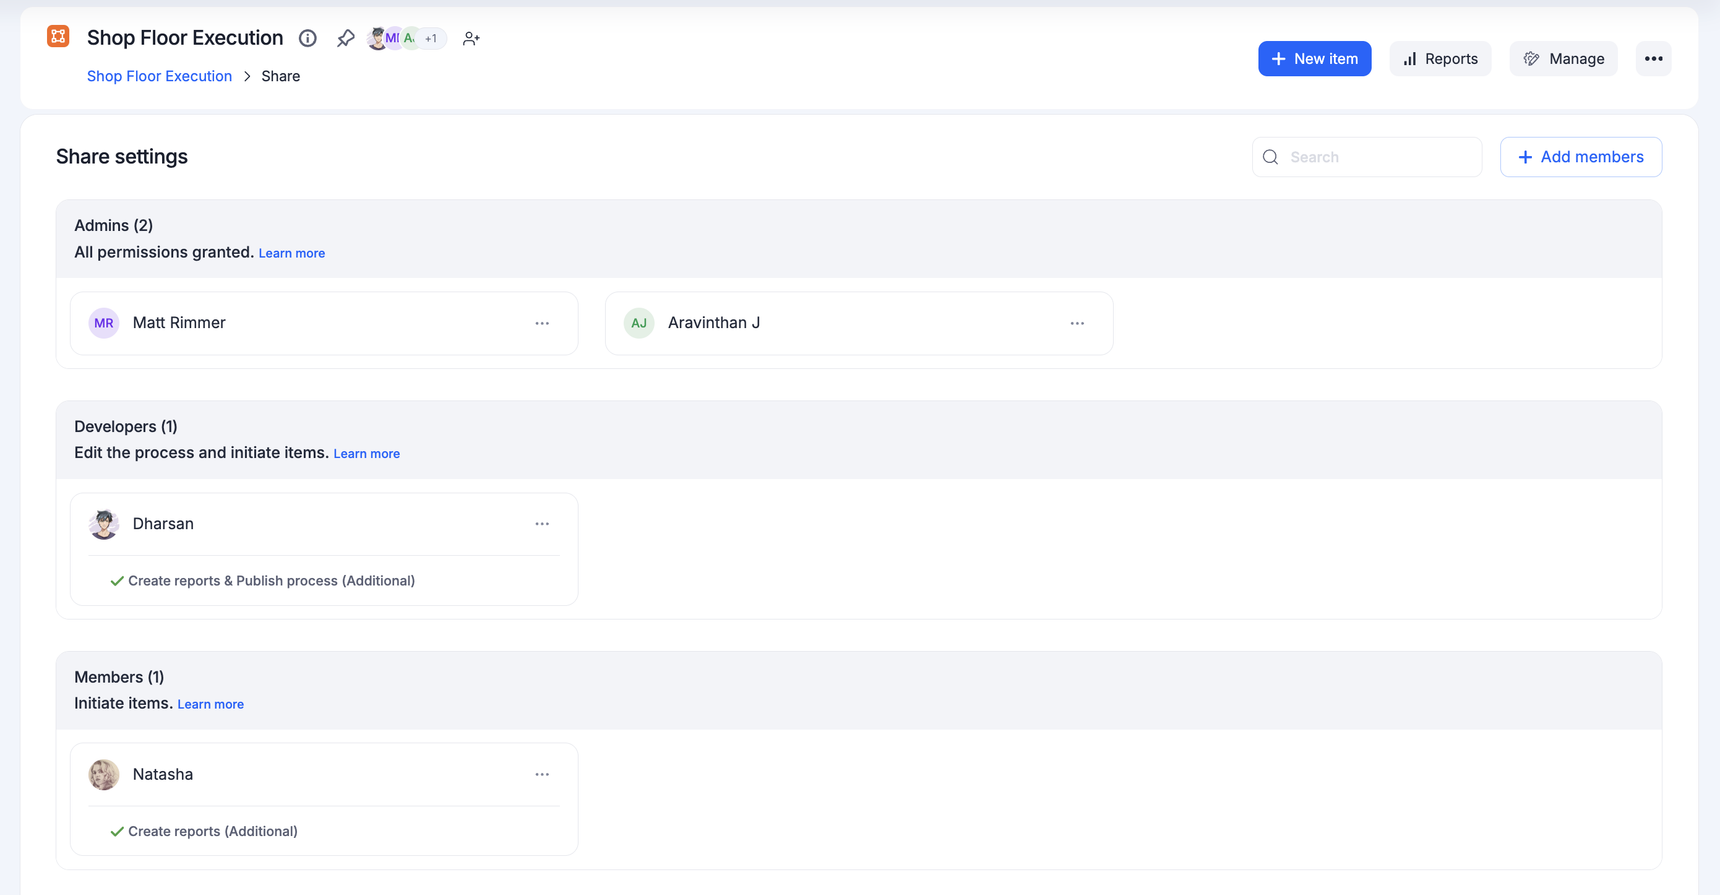Click the Shop Floor Execution app logo icon
The height and width of the screenshot is (895, 1720).
click(x=58, y=37)
